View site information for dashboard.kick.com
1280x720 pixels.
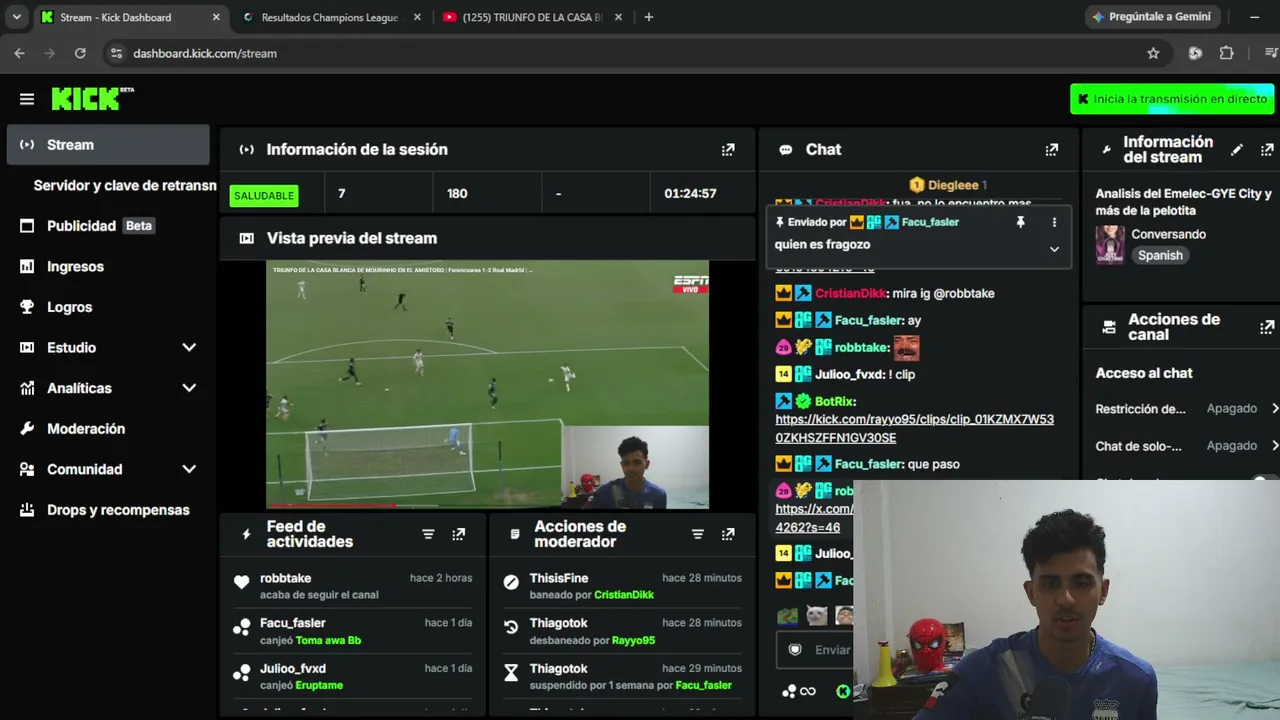coord(115,53)
